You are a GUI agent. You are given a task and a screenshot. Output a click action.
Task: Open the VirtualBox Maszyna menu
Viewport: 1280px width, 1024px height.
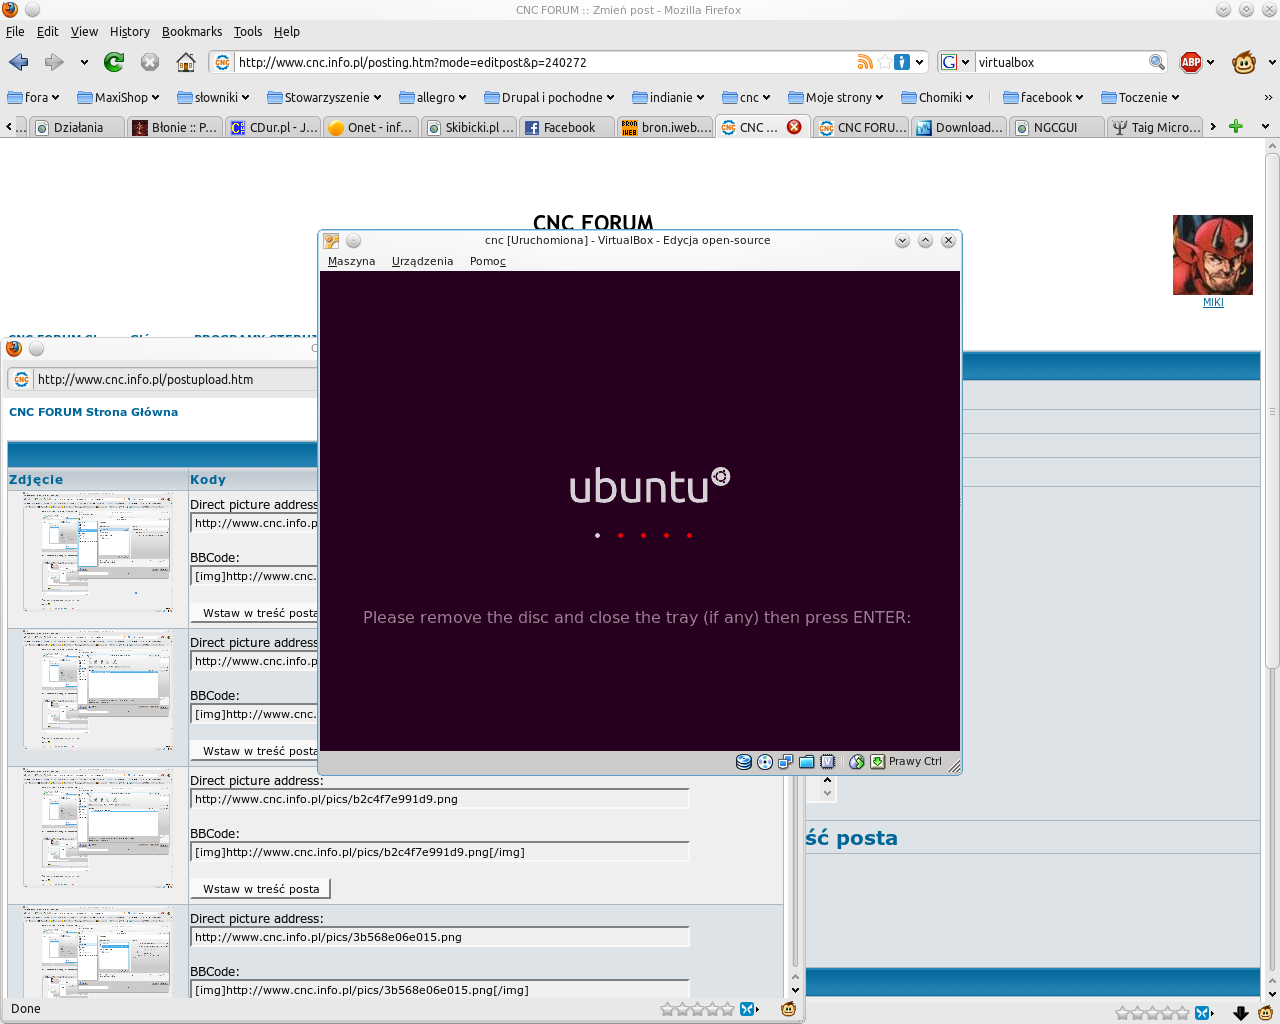pyautogui.click(x=351, y=261)
